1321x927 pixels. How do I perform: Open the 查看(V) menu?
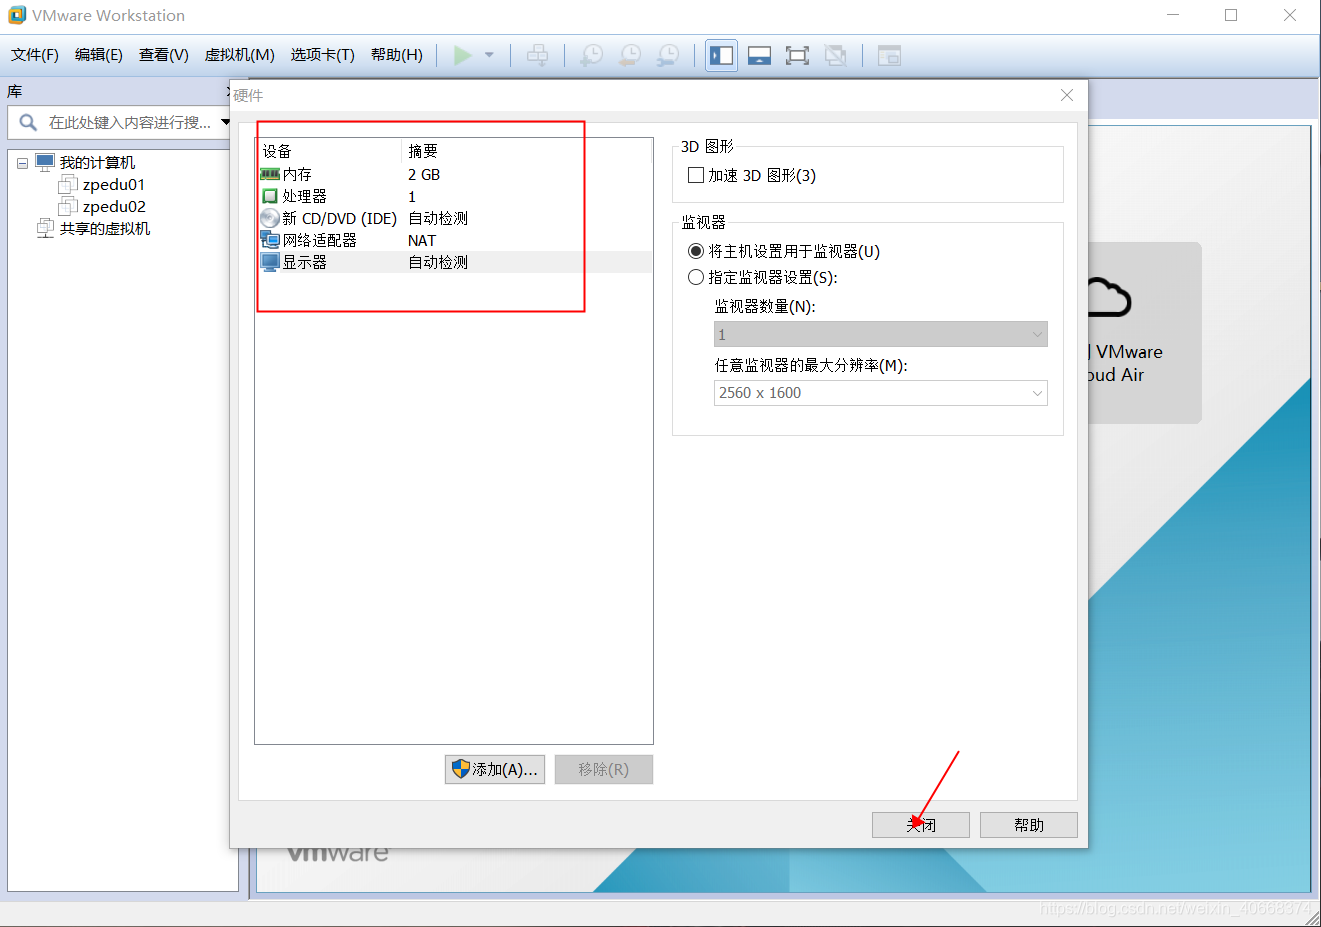pyautogui.click(x=164, y=55)
